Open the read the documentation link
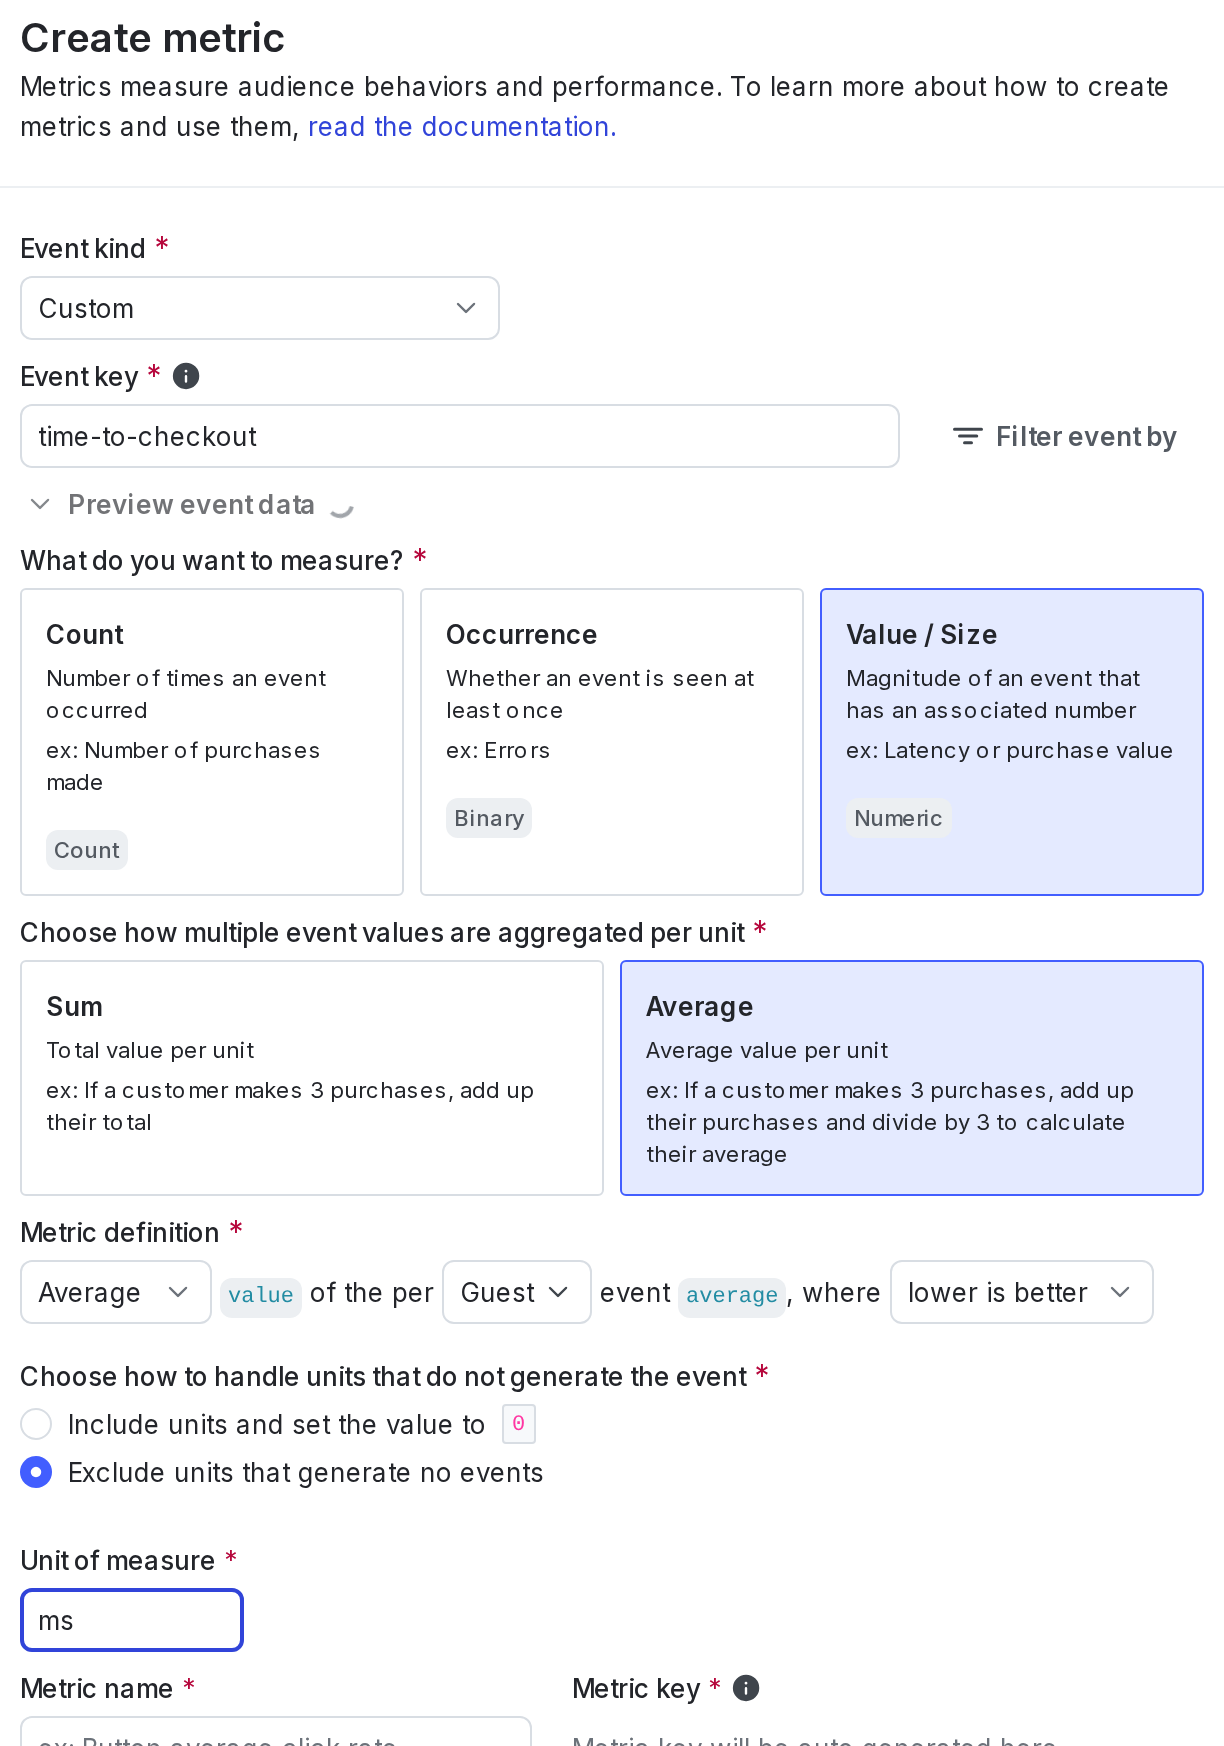Screen dimensions: 1224x1746 461,126
